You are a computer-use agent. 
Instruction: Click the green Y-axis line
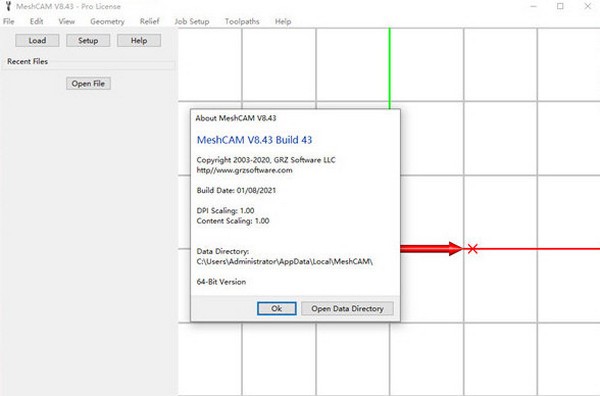390,68
